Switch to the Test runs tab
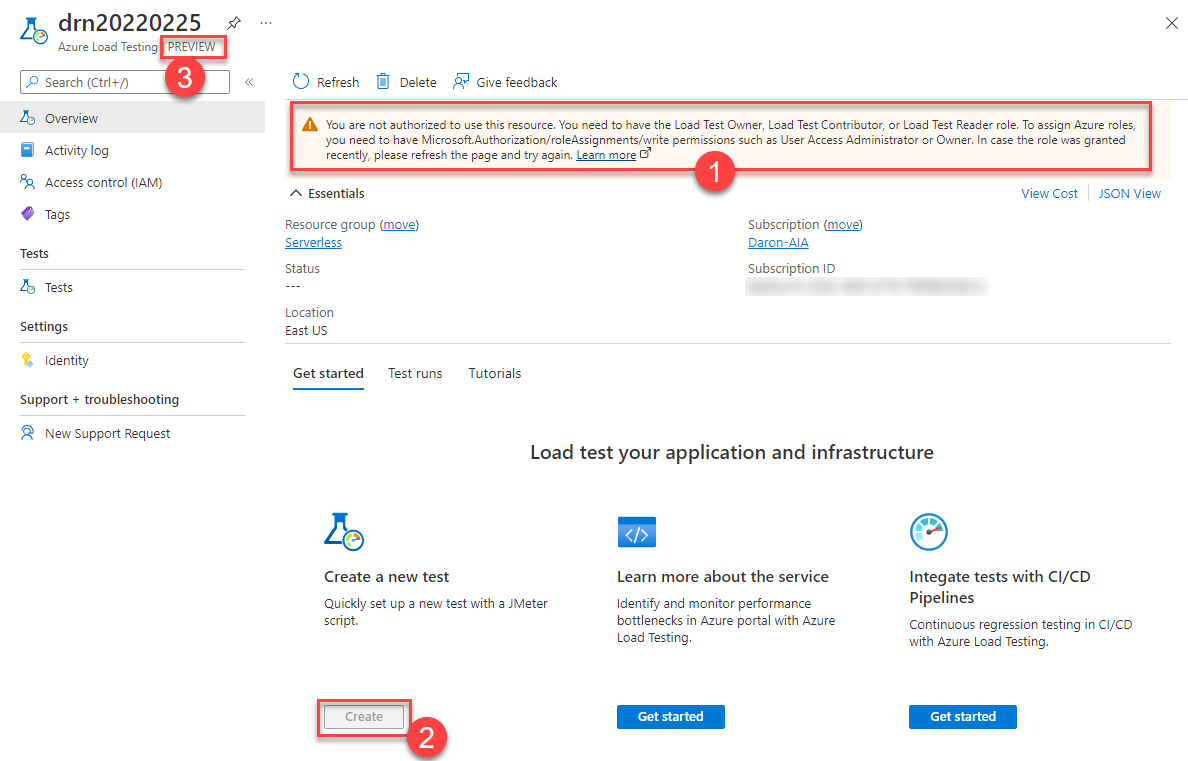Image resolution: width=1188 pixels, height=761 pixels. tap(415, 373)
